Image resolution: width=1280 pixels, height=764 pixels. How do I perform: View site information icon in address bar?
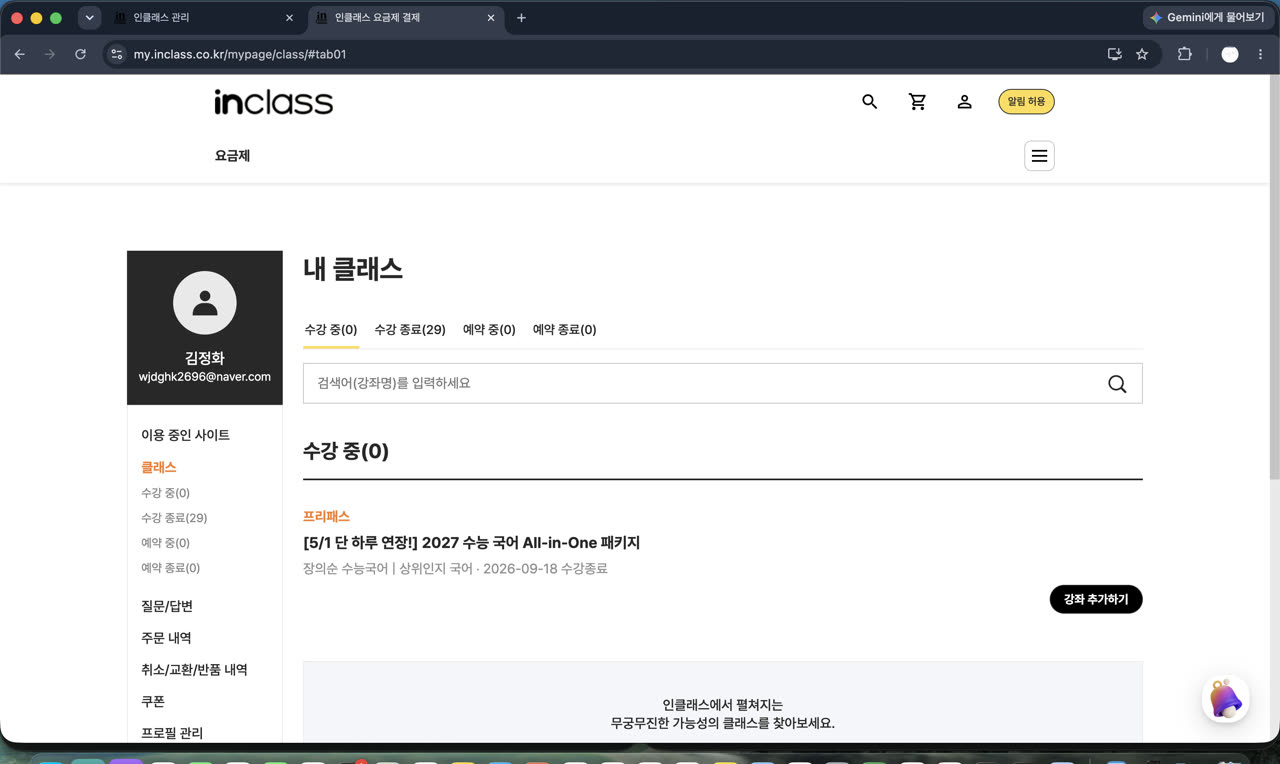click(x=117, y=54)
